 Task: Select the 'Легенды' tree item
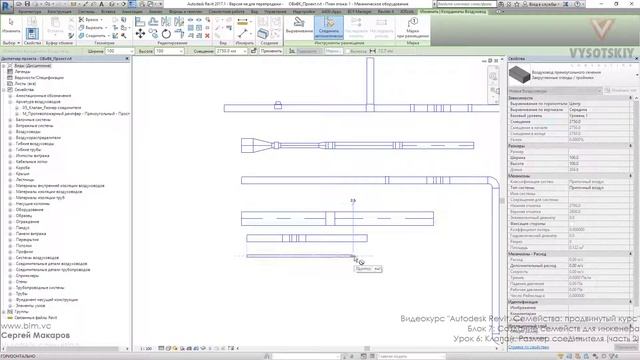tap(22, 71)
